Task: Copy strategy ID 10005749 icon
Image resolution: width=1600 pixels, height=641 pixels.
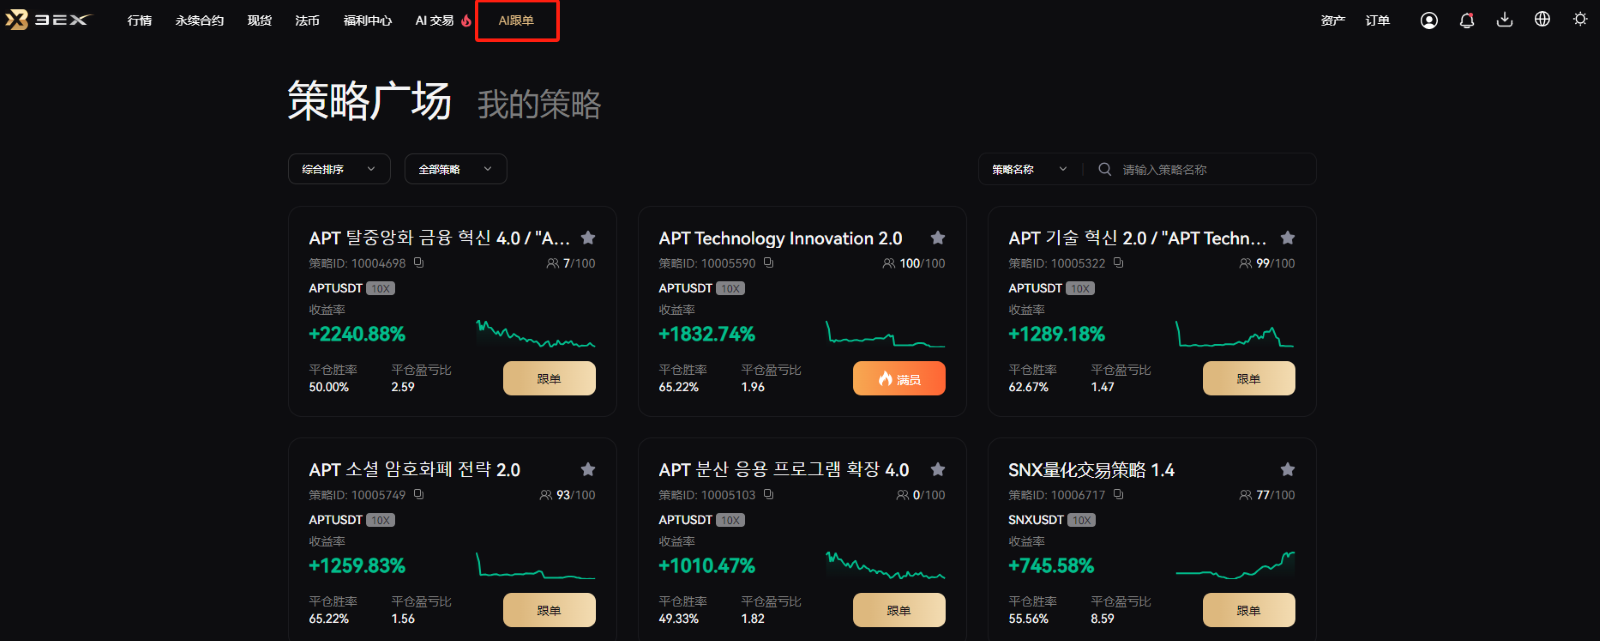Action: tap(418, 495)
